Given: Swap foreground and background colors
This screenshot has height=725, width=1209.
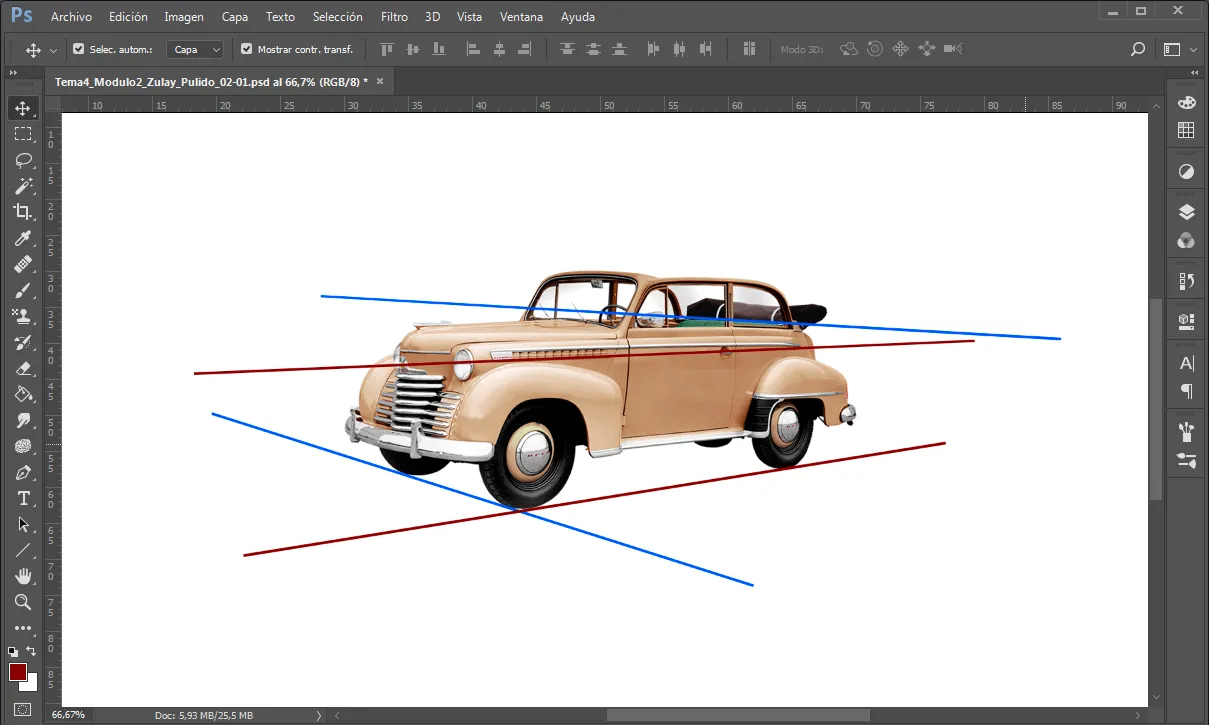Looking at the screenshot, I should (32, 651).
